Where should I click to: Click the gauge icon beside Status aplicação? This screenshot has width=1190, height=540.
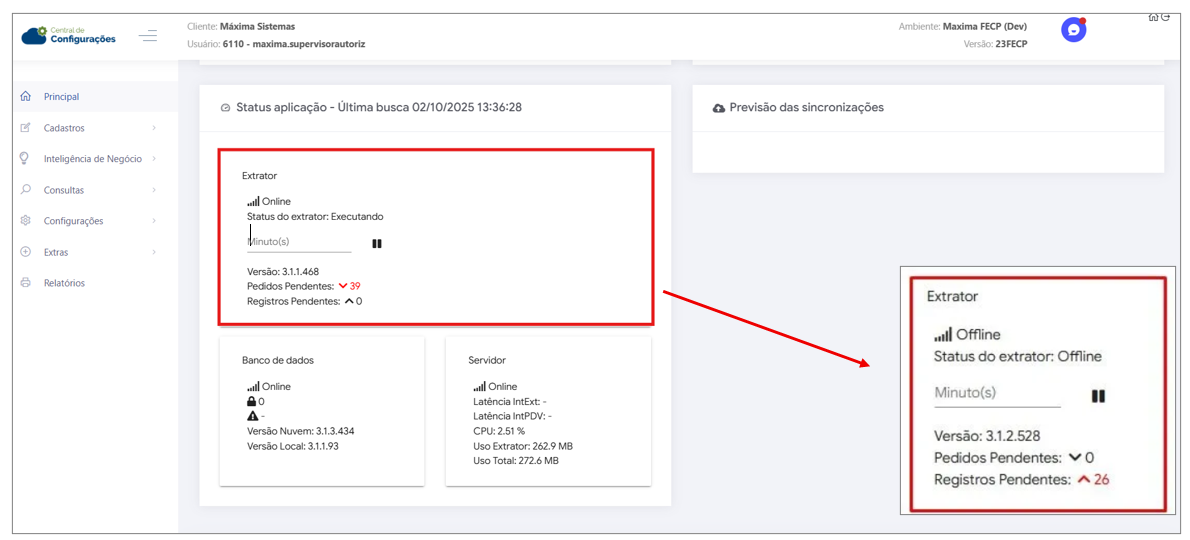click(x=225, y=108)
